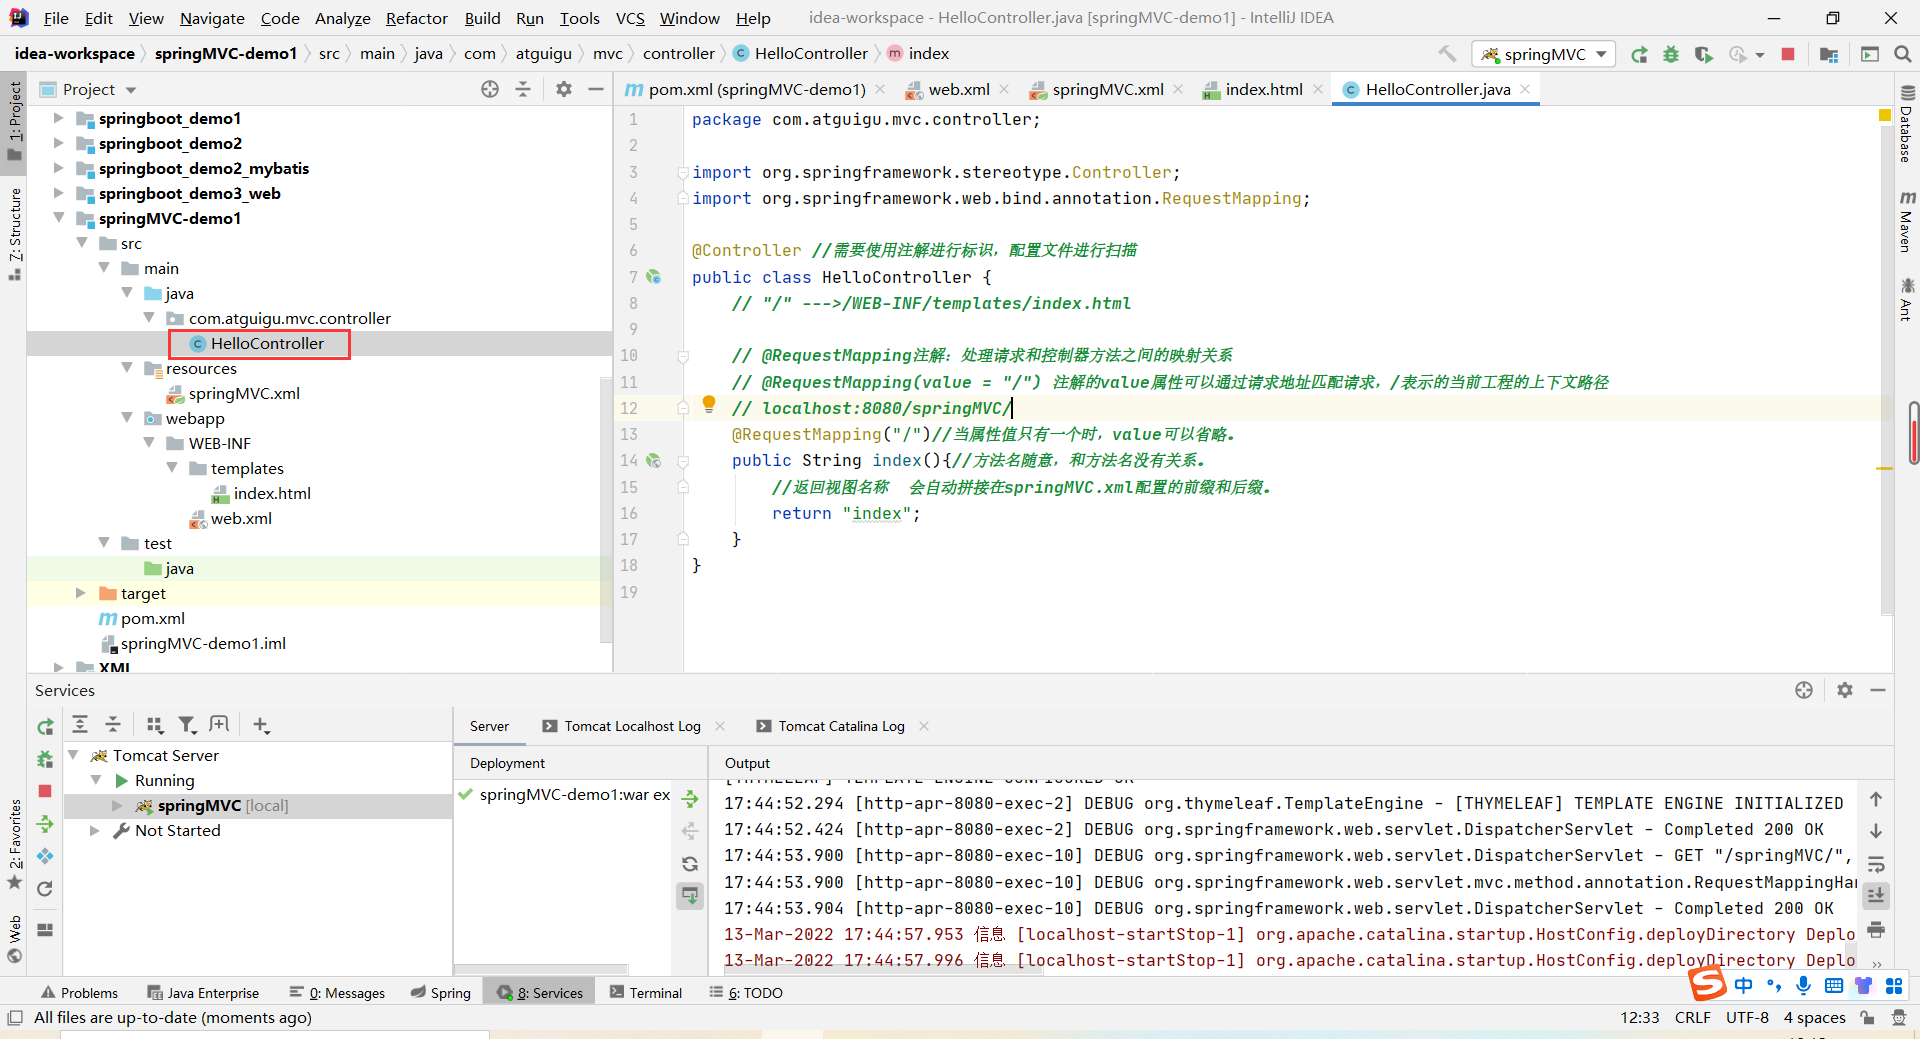
Task: Click the CRLF line separator in status bar
Action: pyautogui.click(x=1692, y=1017)
